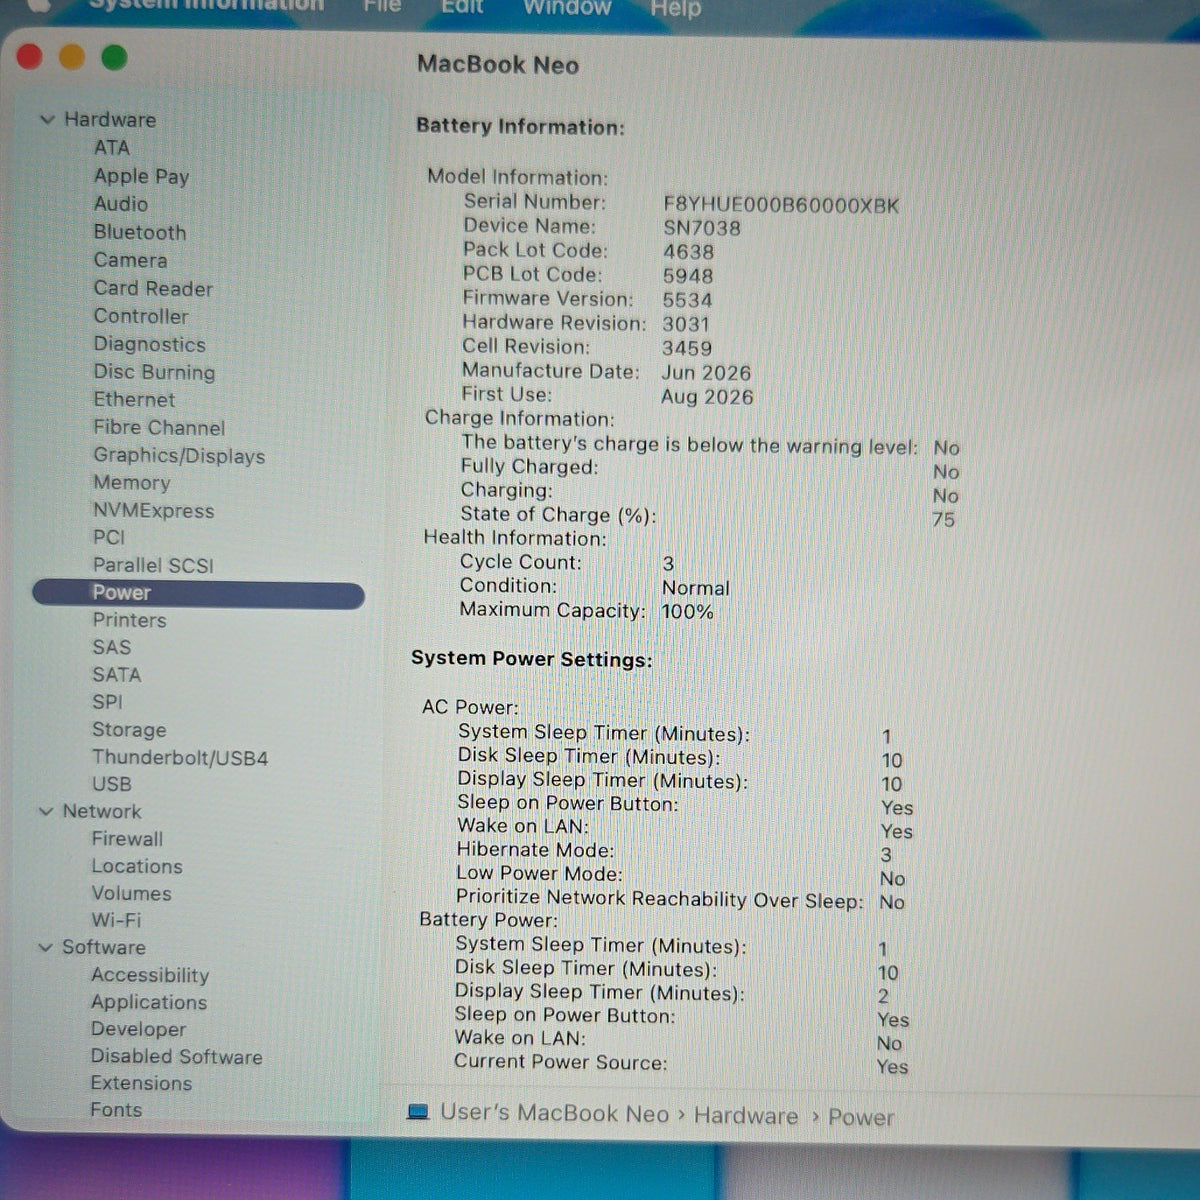
Task: Click the serial number F8YHUE000B60000XBK
Action: tap(781, 205)
